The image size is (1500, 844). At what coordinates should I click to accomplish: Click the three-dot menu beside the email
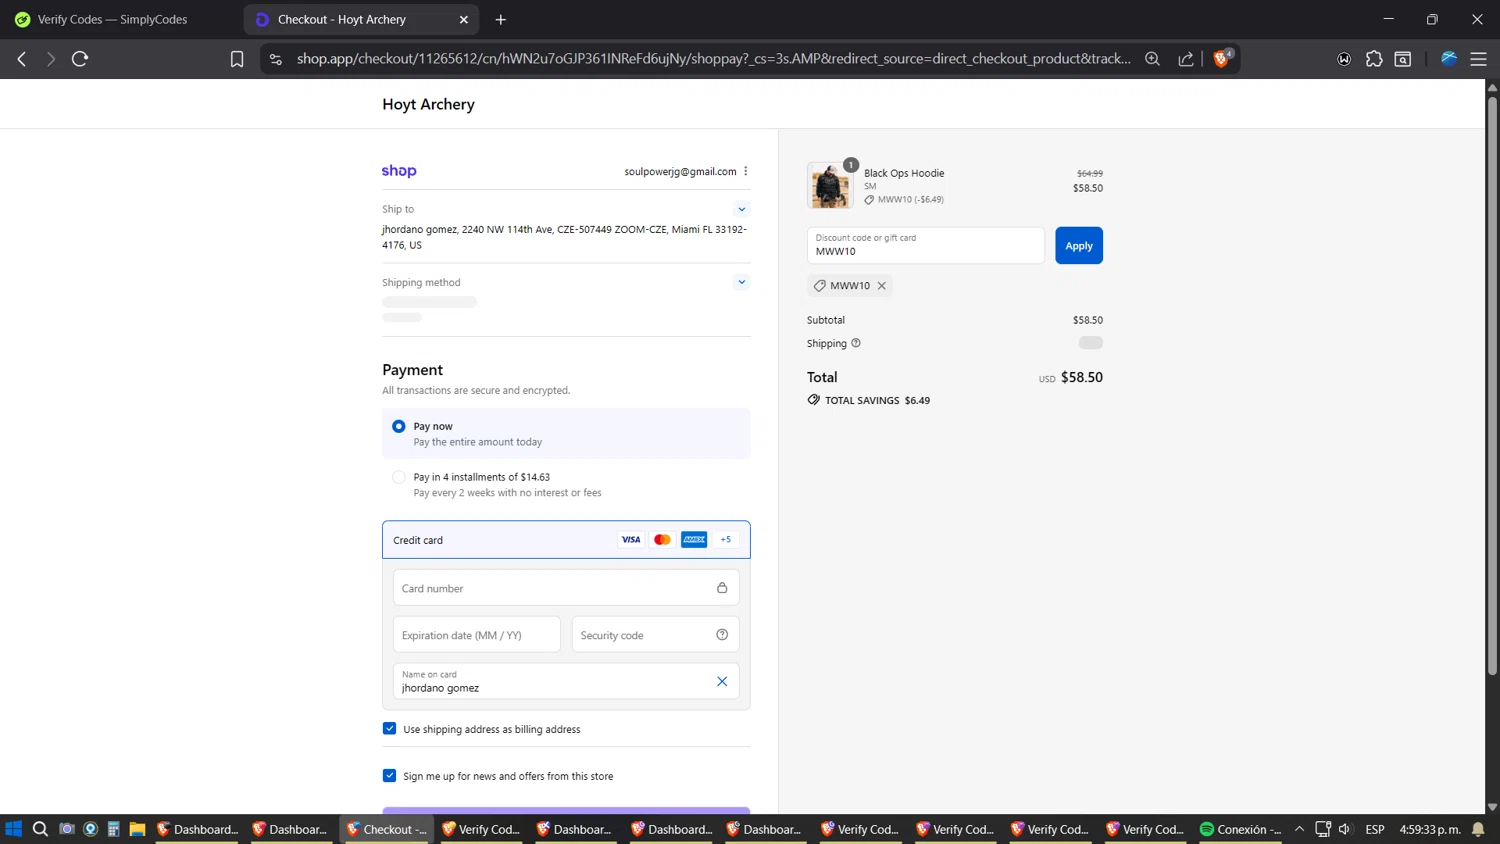click(x=746, y=171)
